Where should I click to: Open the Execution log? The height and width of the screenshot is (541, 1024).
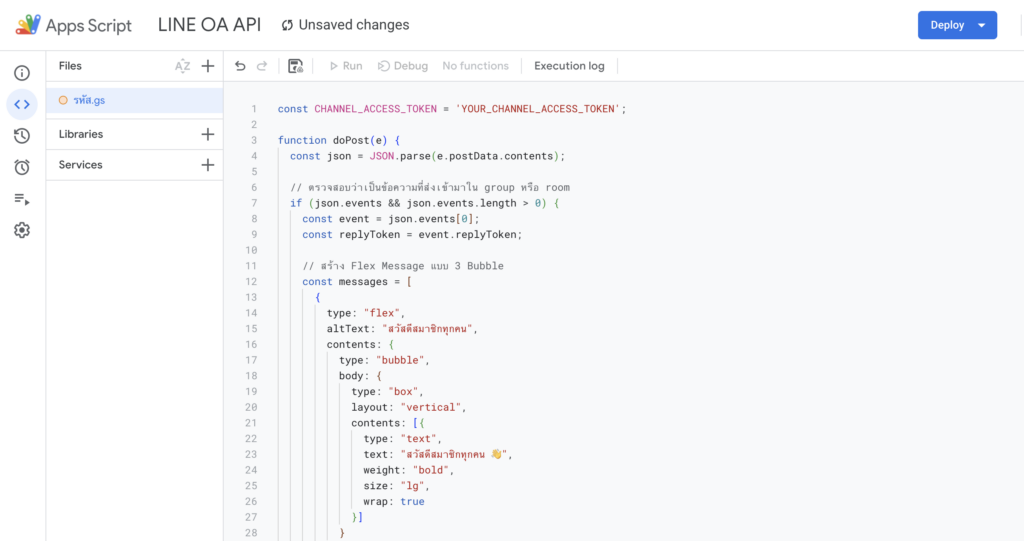(569, 66)
